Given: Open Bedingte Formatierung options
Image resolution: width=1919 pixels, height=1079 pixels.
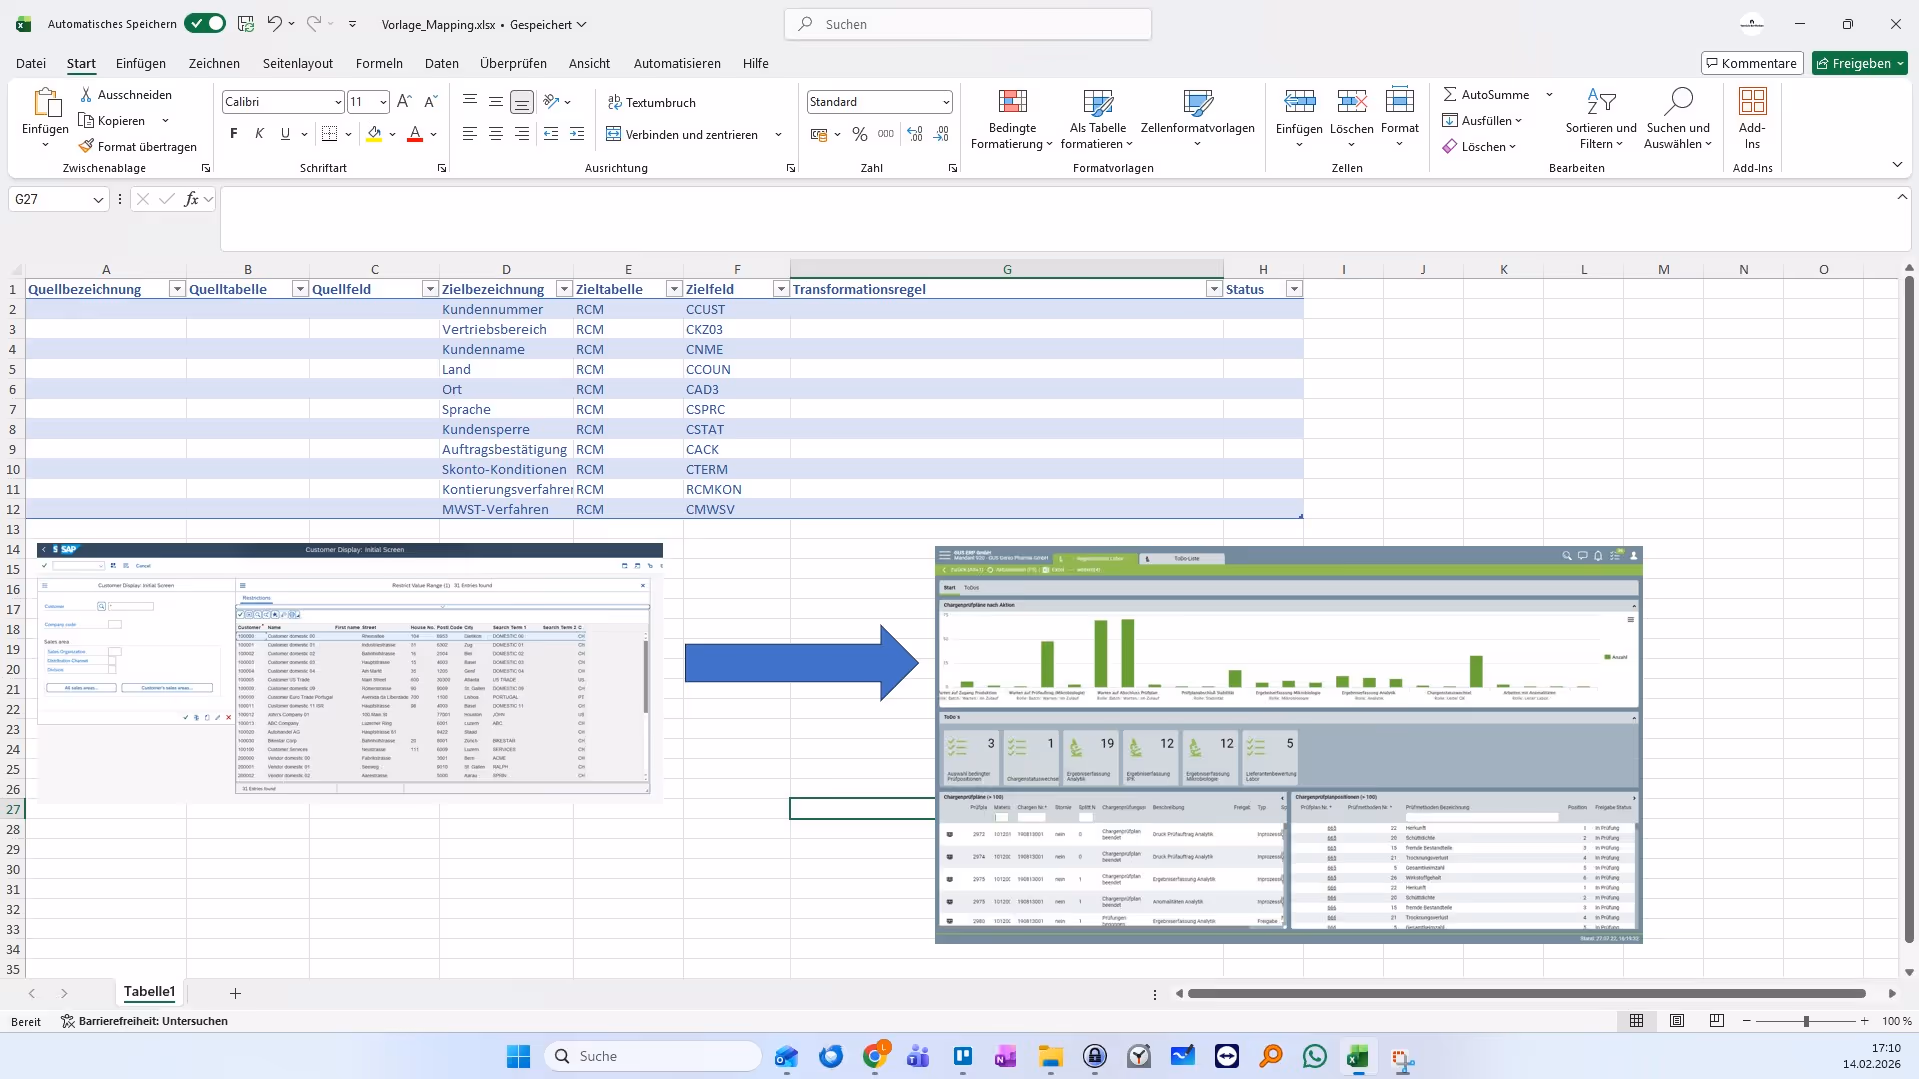Looking at the screenshot, I should [x=1012, y=118].
